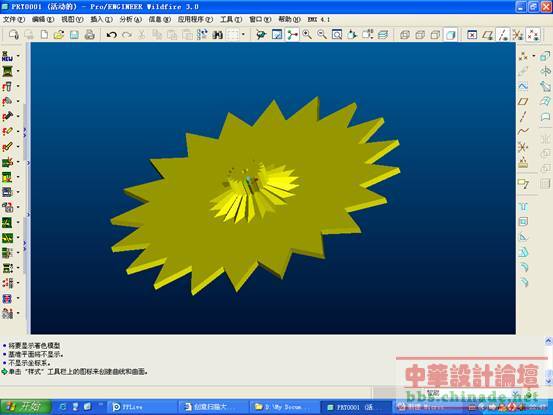
Task: Open the 文件 (File) menu
Action: point(14,19)
